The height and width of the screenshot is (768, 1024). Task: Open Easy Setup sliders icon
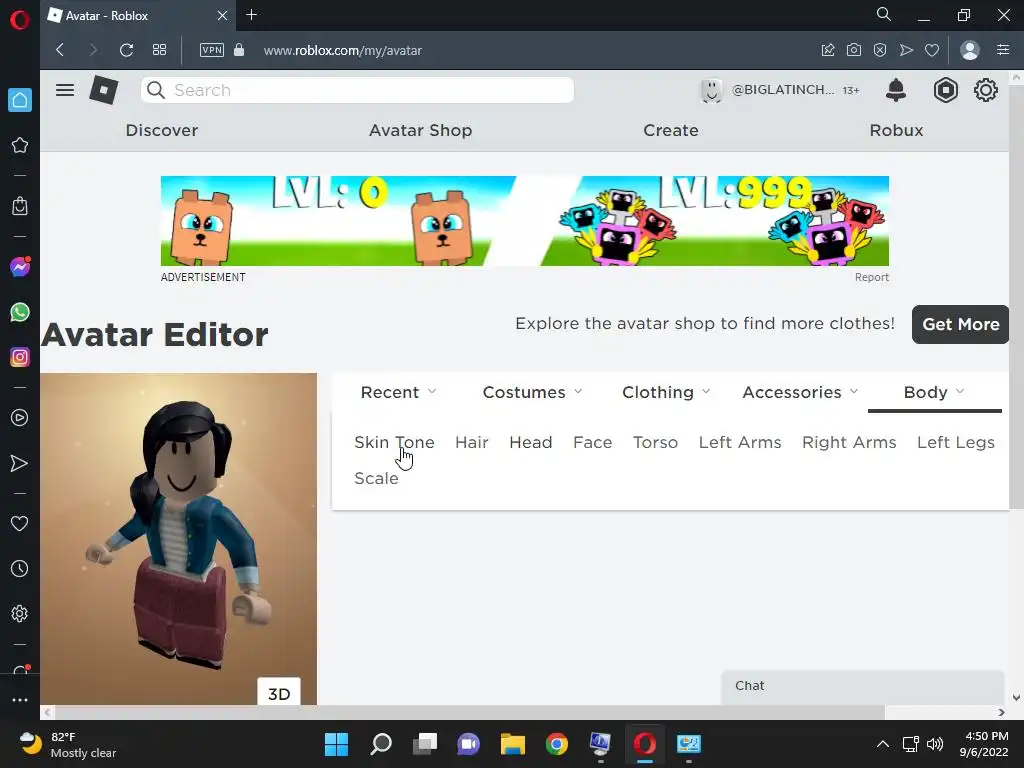point(1003,50)
